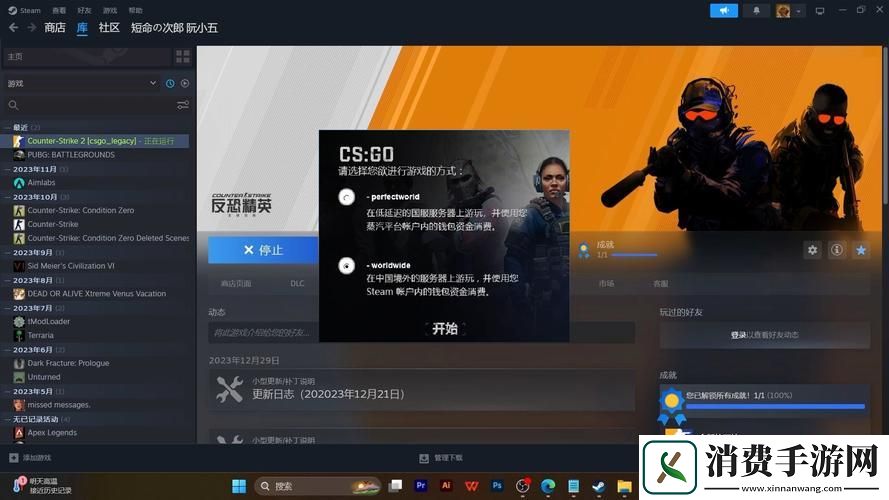Open the account avatar dropdown
Image resolution: width=889 pixels, height=500 pixels.
pyautogui.click(x=790, y=10)
